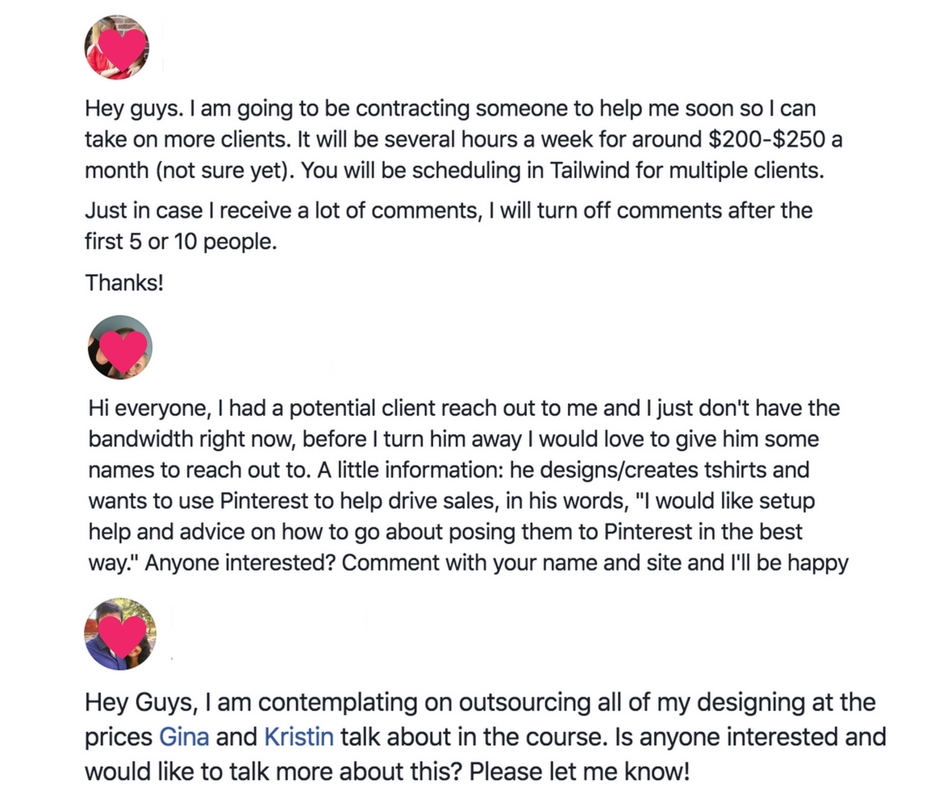Click 'designs/creates tshirts' phrase
940x788 pixels.
point(653,470)
